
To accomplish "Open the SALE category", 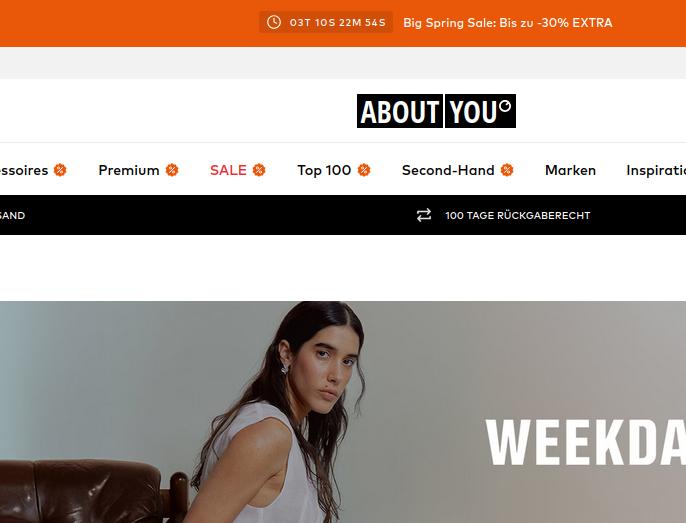I will click(x=228, y=170).
